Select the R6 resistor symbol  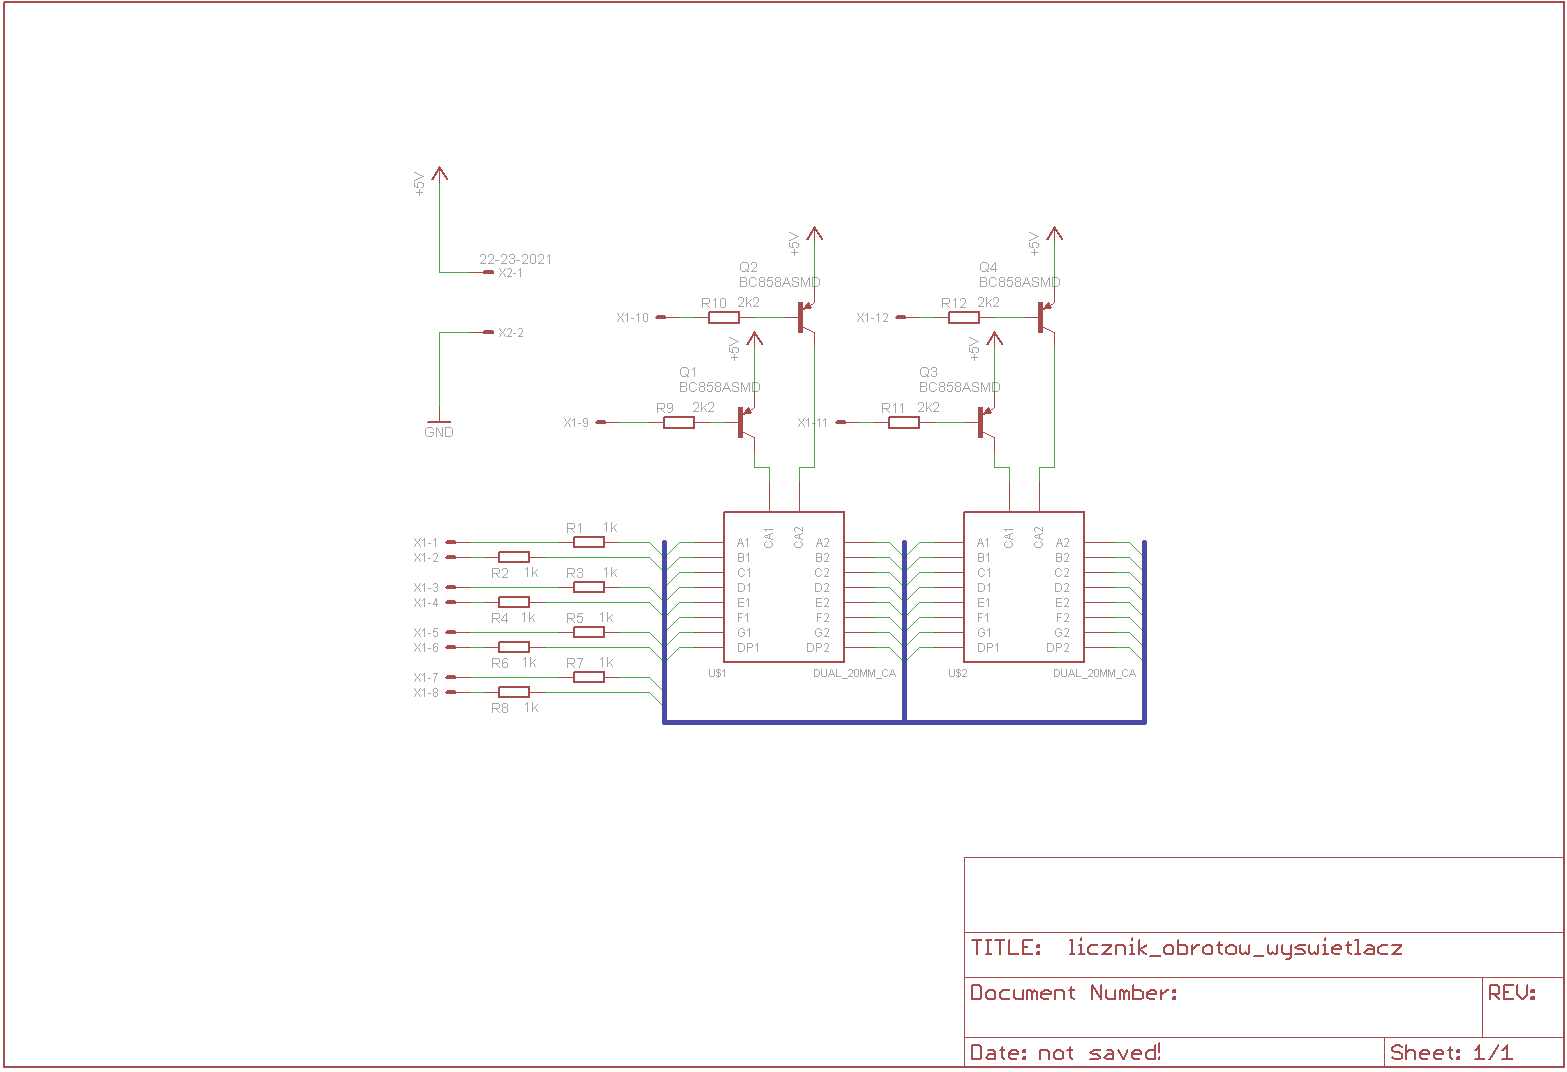coord(514,647)
